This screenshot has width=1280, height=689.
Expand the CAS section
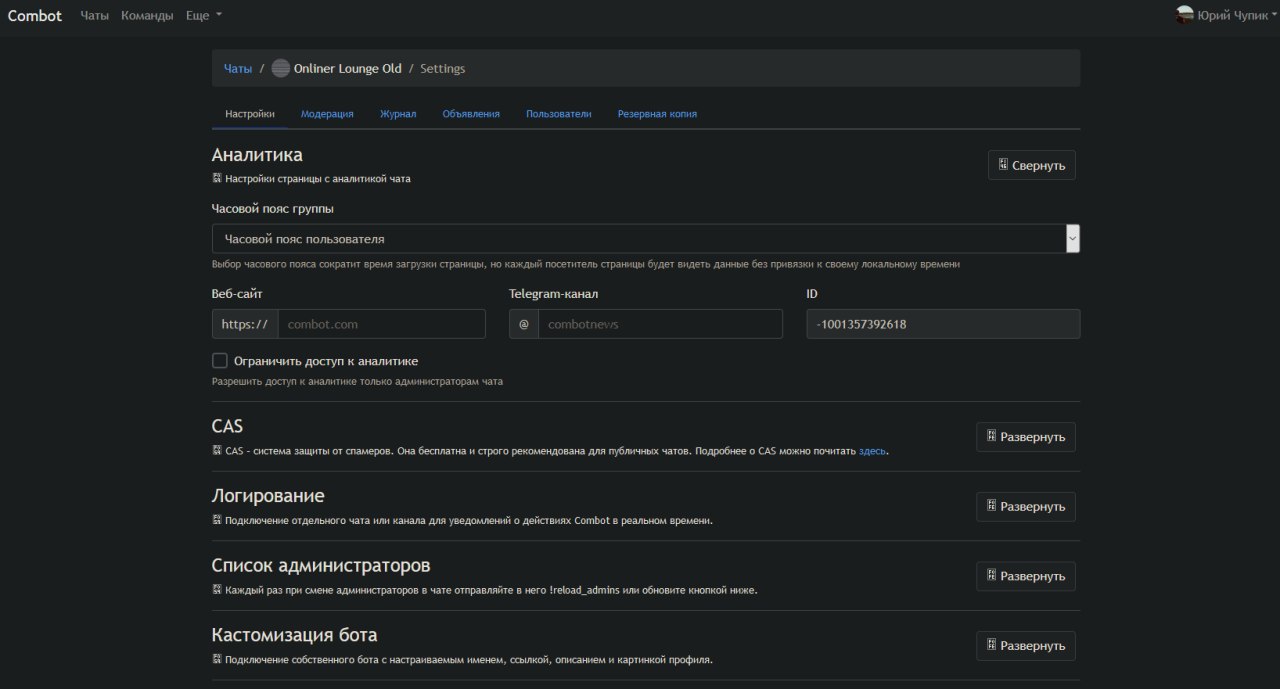tap(1025, 437)
